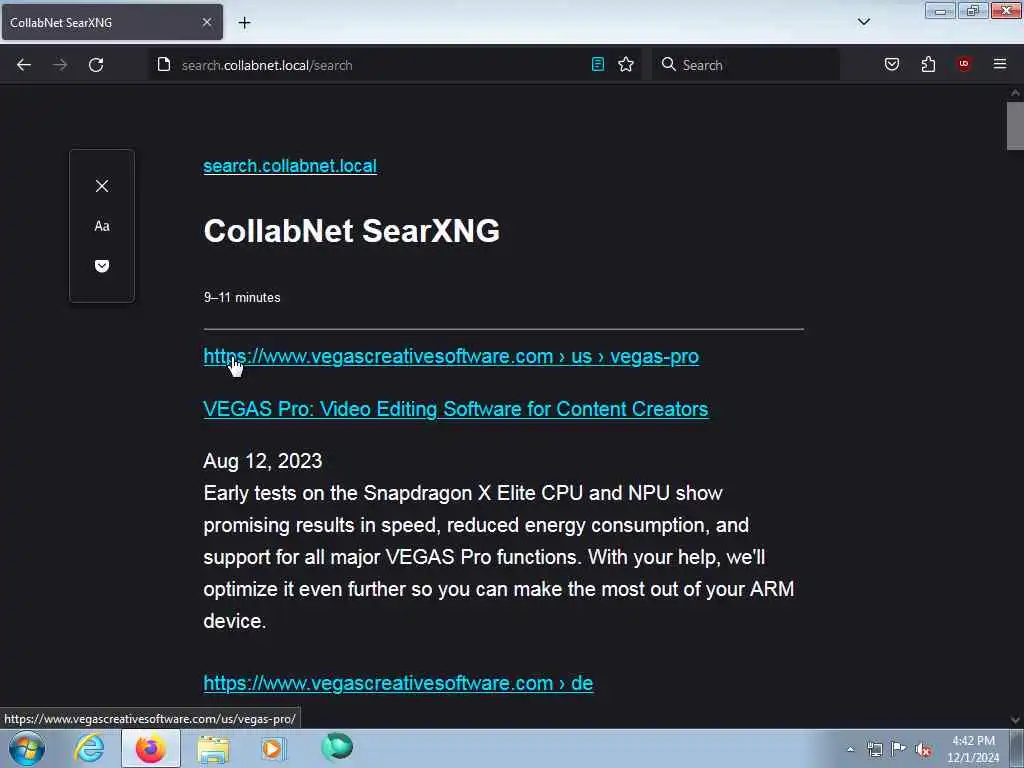Reload the current page

96,65
